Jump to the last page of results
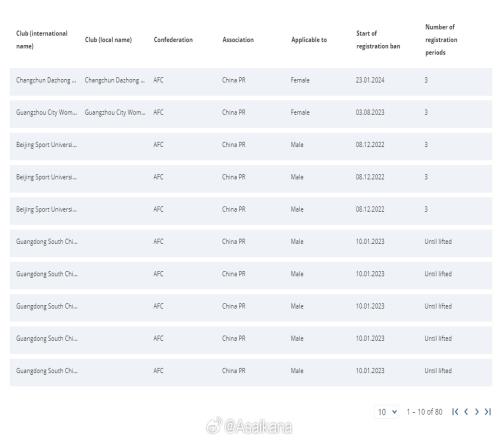The width and height of the screenshot is (500, 440). tap(488, 412)
